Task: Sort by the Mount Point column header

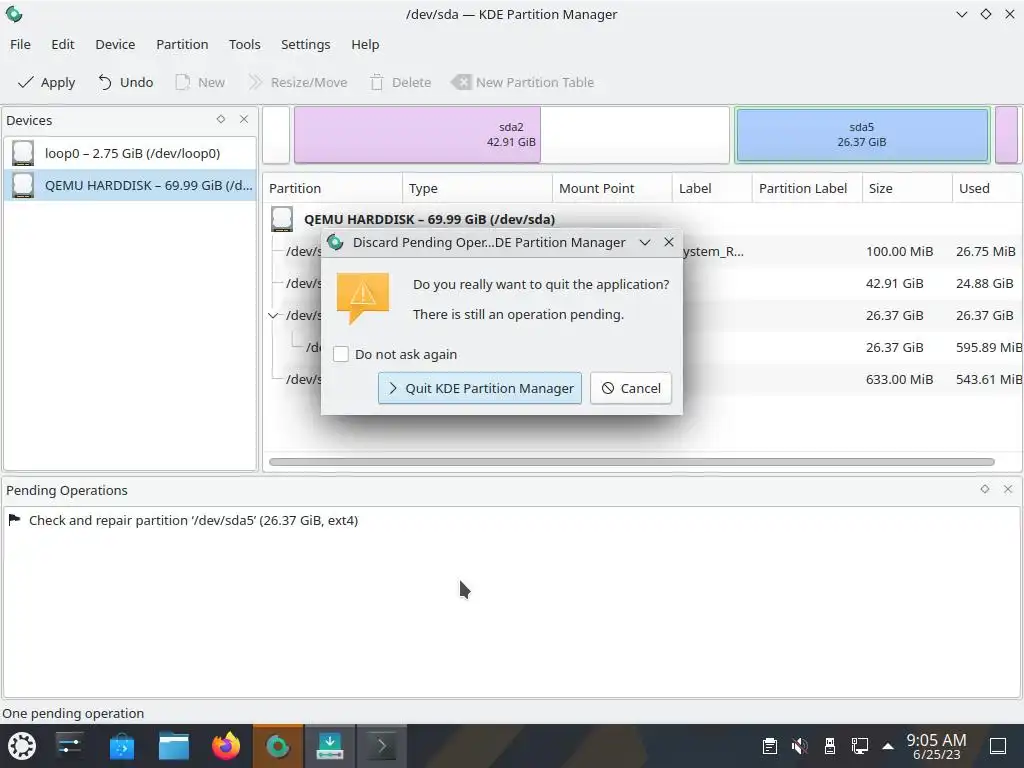Action: click(x=612, y=188)
